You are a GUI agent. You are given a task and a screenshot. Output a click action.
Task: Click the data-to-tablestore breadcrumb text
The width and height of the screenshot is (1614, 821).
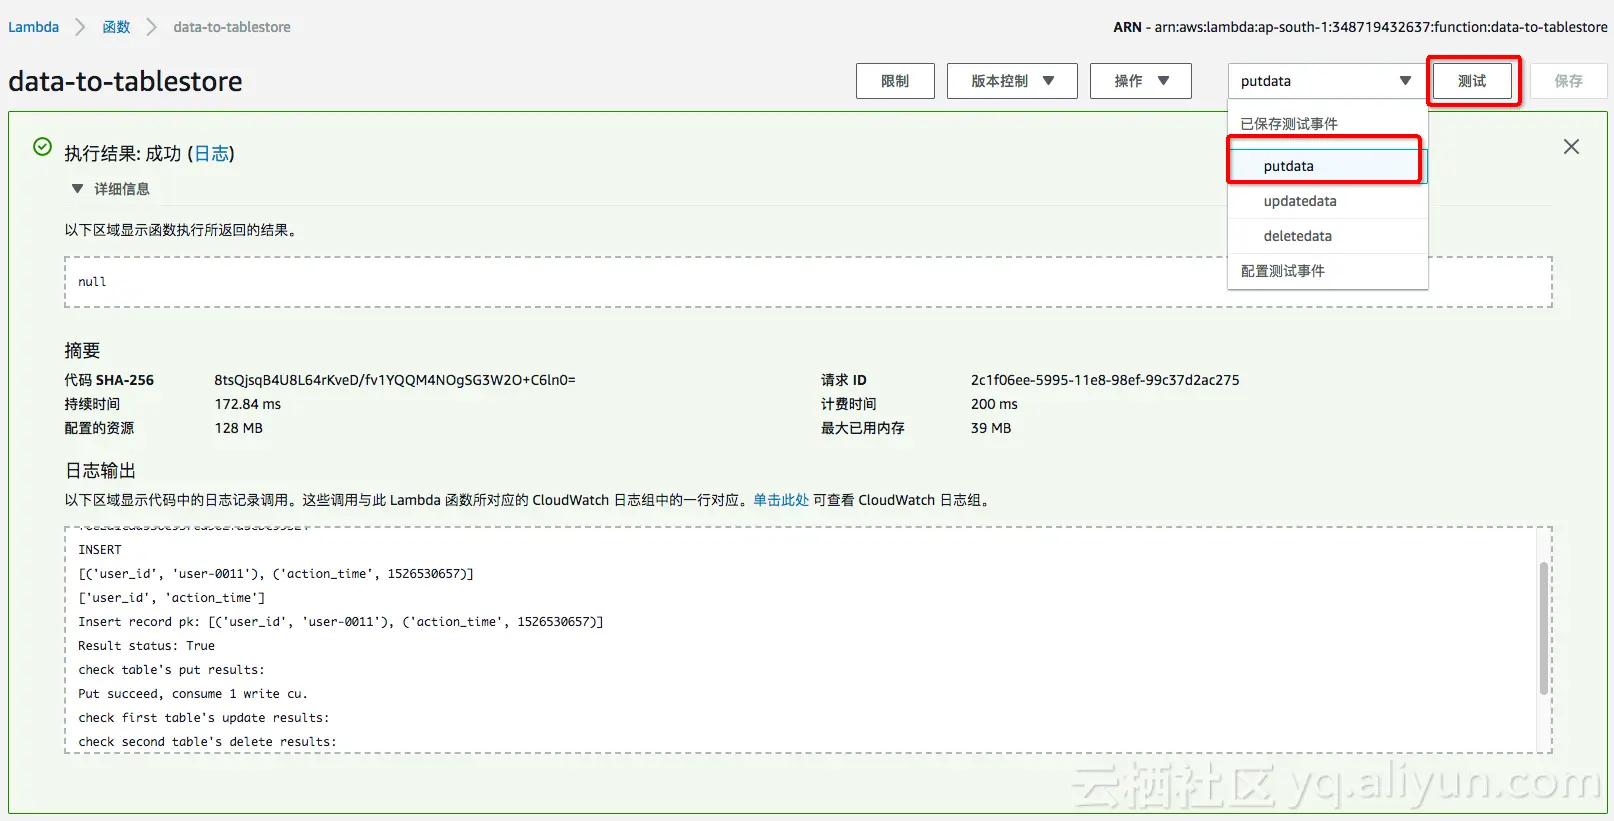[232, 27]
